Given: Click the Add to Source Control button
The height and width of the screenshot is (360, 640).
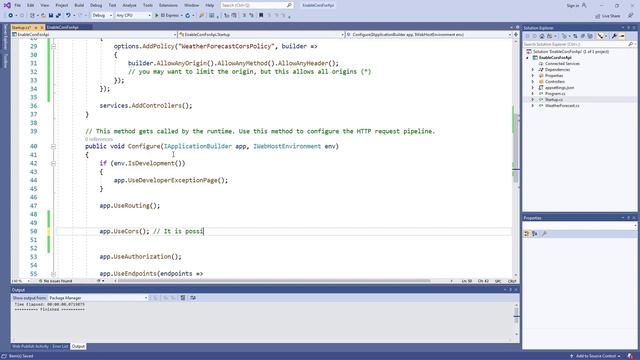Looking at the screenshot, I should tap(596, 356).
